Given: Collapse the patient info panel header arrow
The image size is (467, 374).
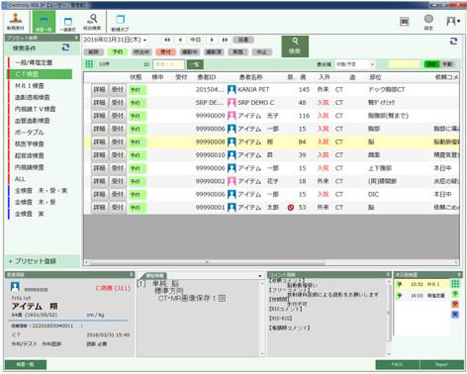Looking at the screenshot, I should tap(131, 275).
